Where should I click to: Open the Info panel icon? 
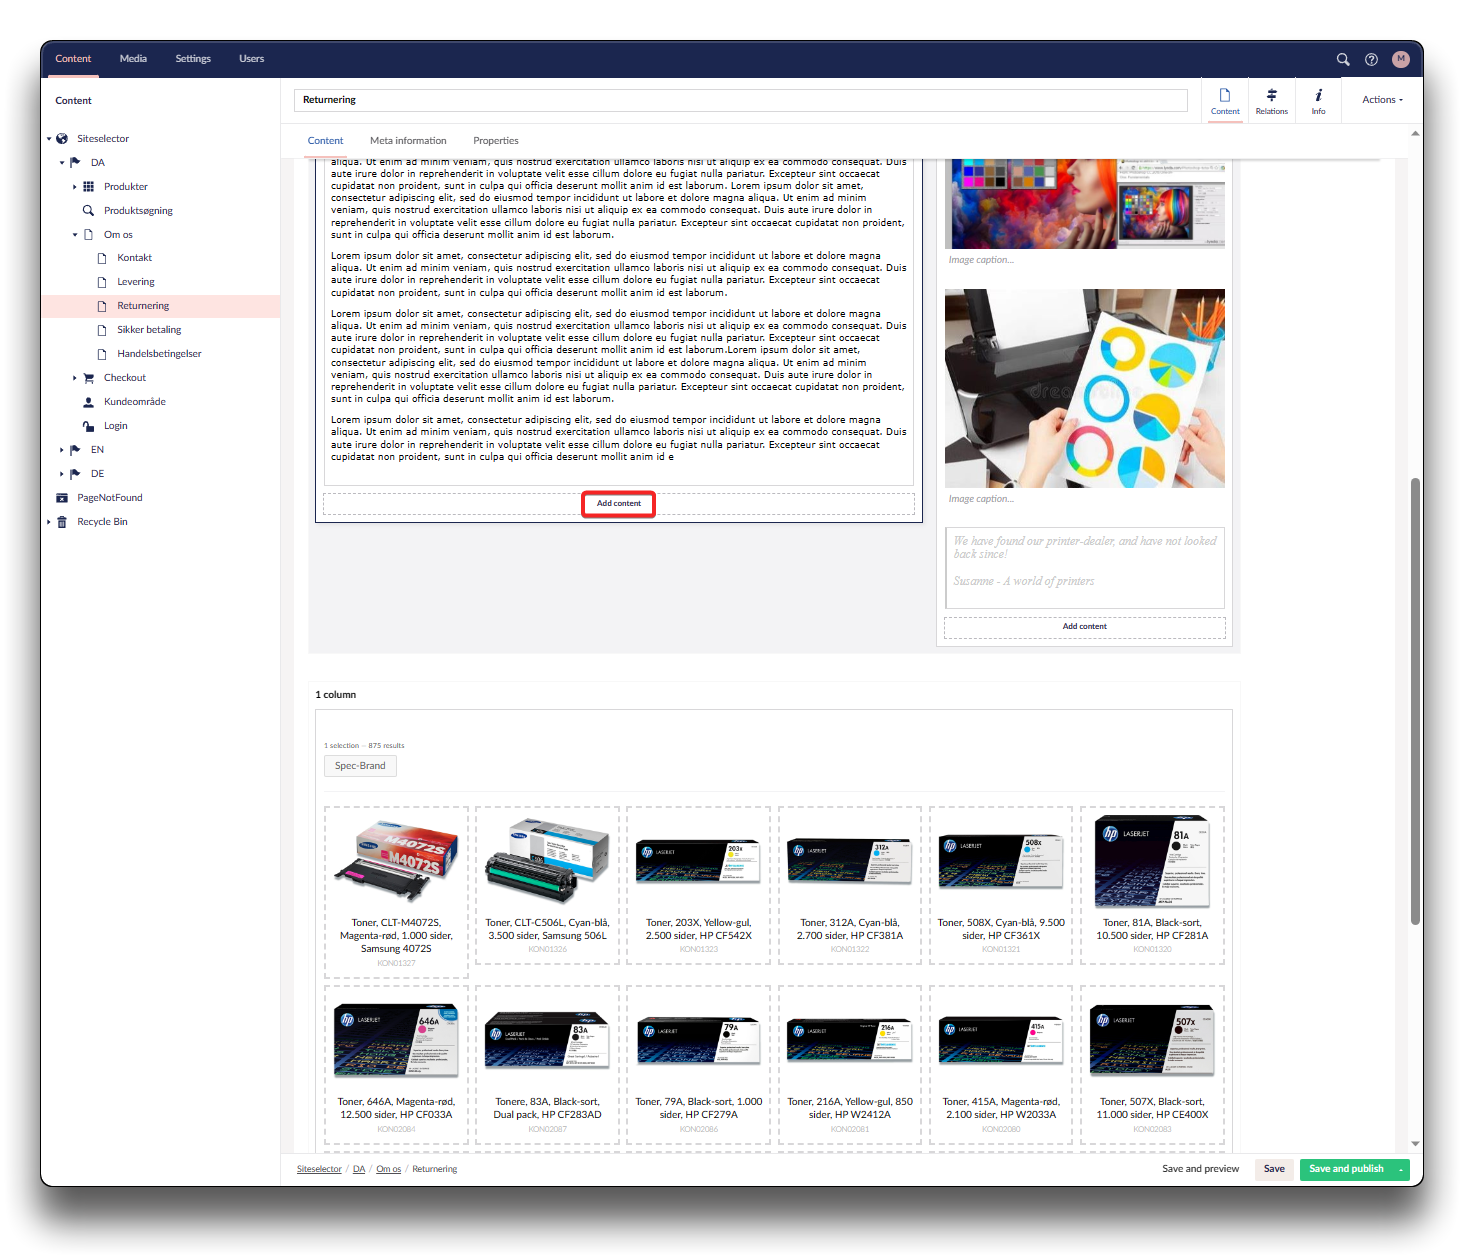[1318, 101]
